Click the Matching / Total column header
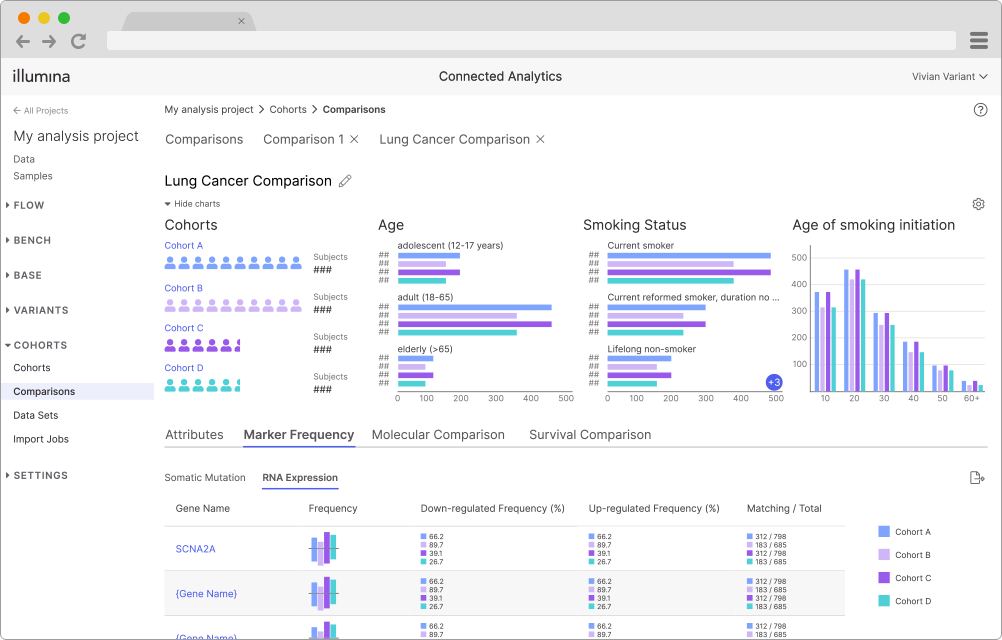This screenshot has width=1002, height=640. [x=784, y=508]
